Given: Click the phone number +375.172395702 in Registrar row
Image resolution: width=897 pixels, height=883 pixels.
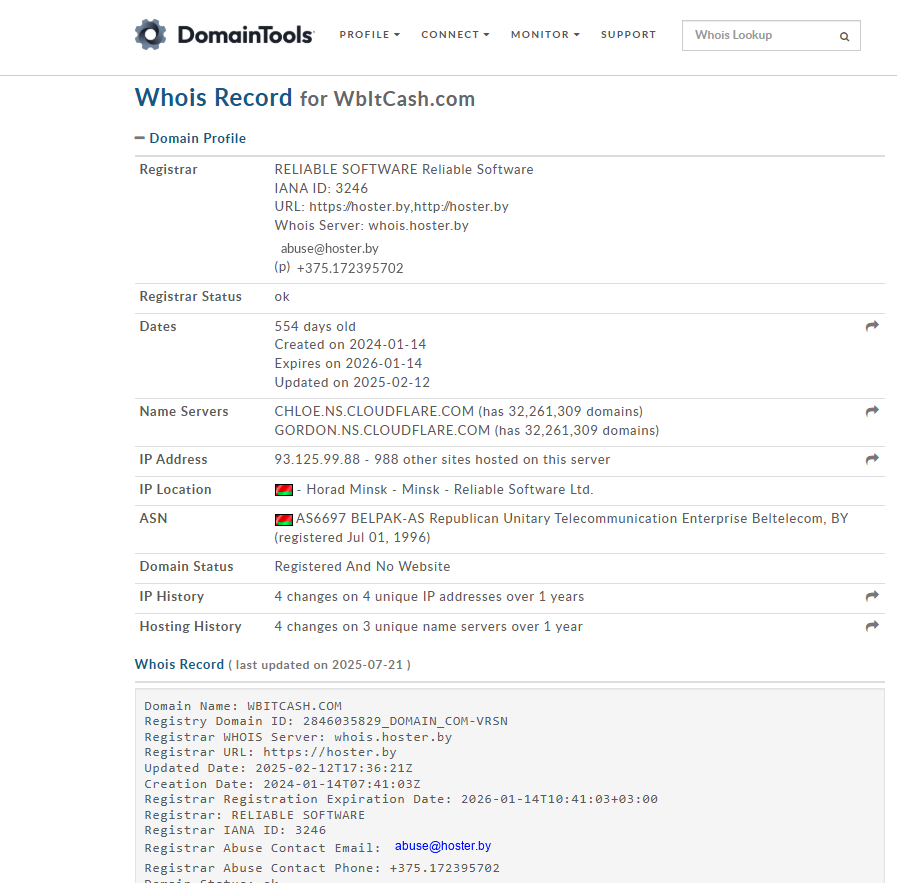Looking at the screenshot, I should 350,268.
